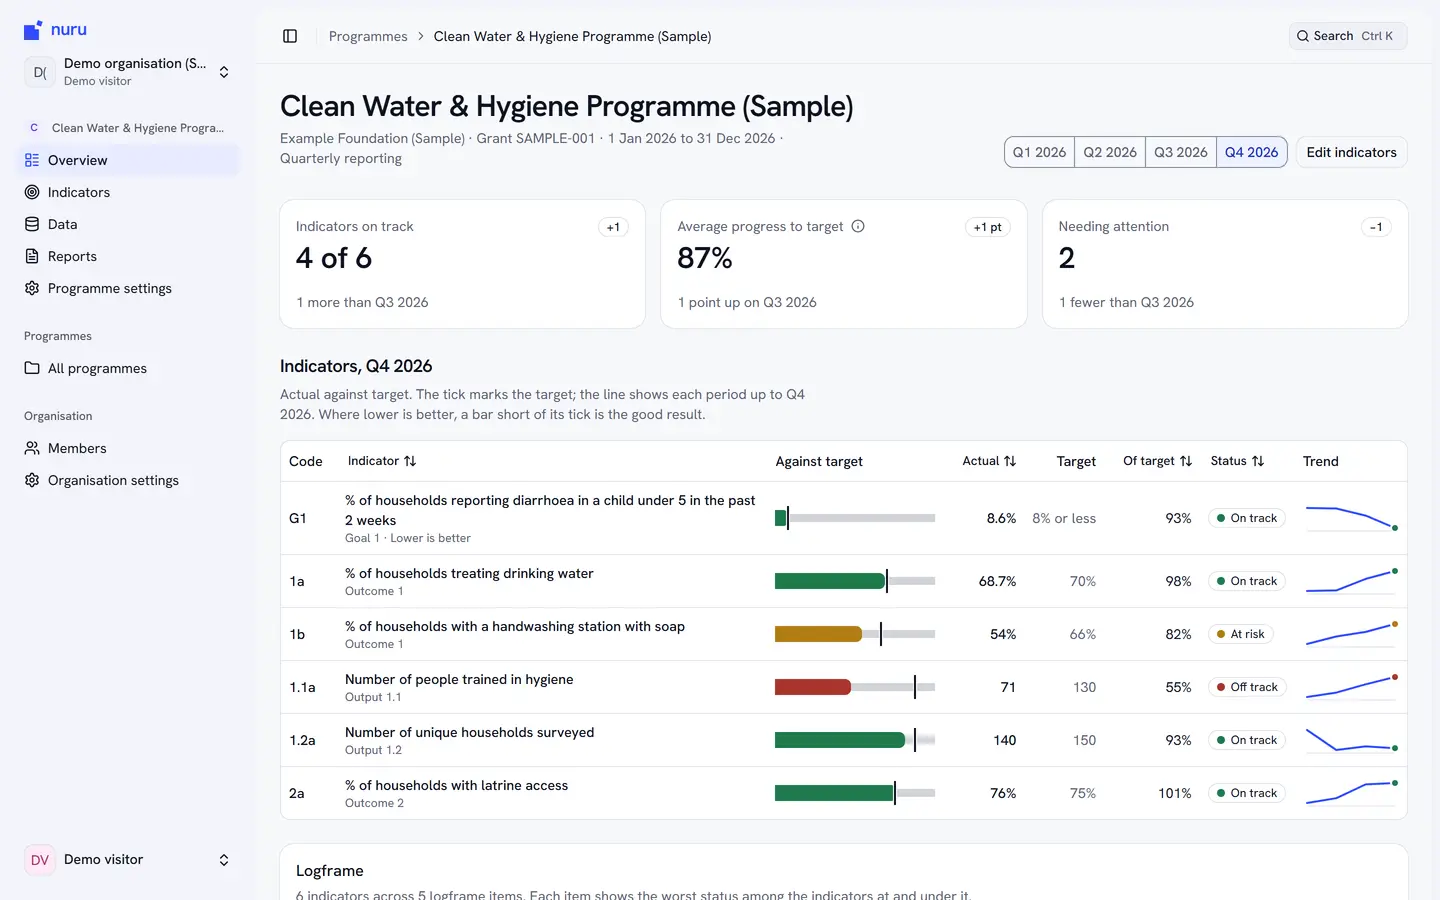Click the Members people icon

(32, 448)
